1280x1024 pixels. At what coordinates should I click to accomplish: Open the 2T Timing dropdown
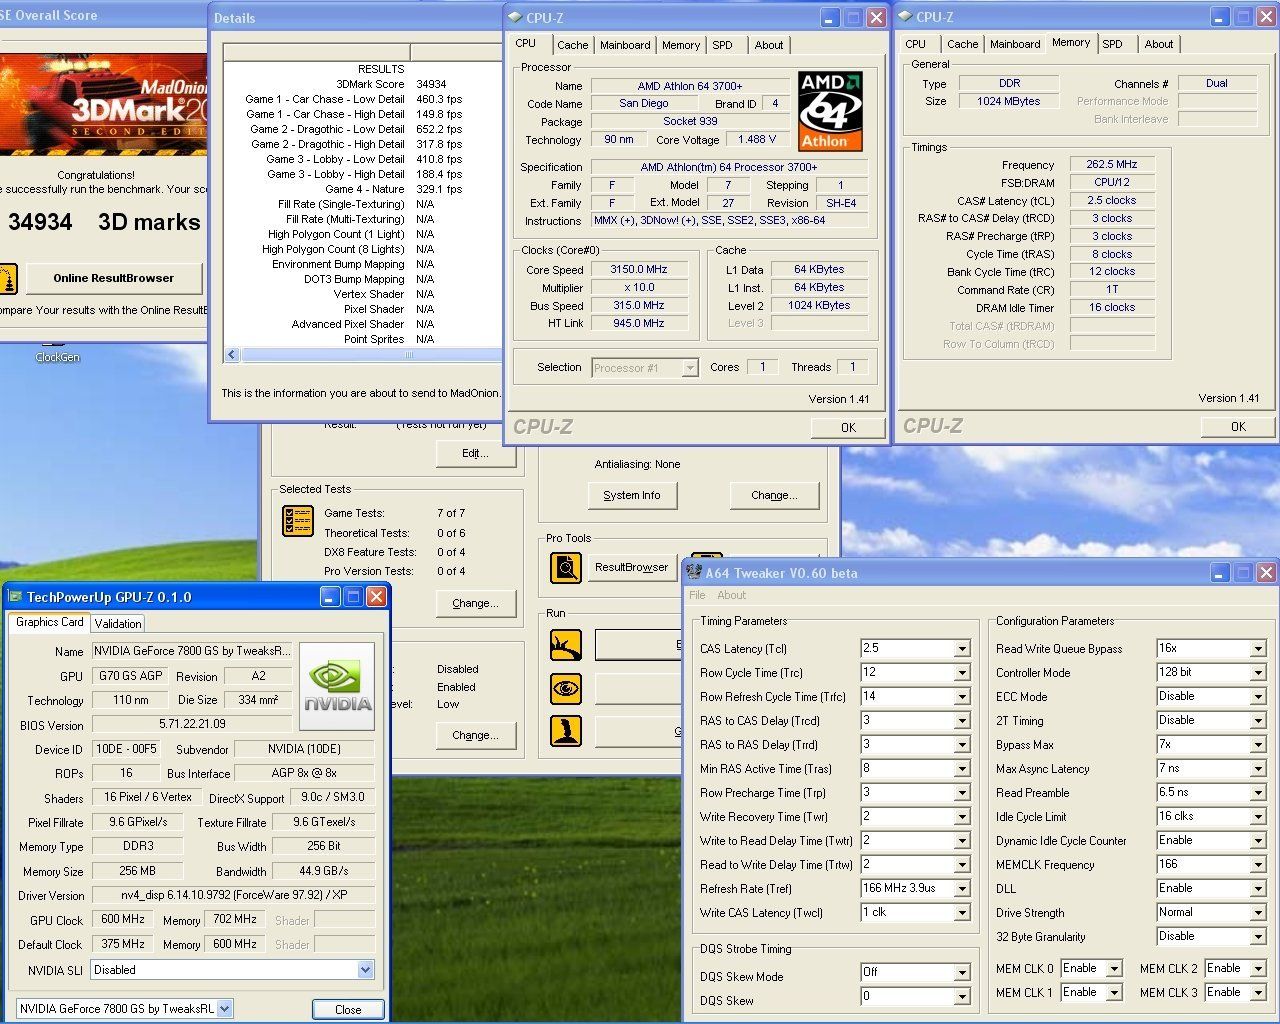[x=1258, y=721]
